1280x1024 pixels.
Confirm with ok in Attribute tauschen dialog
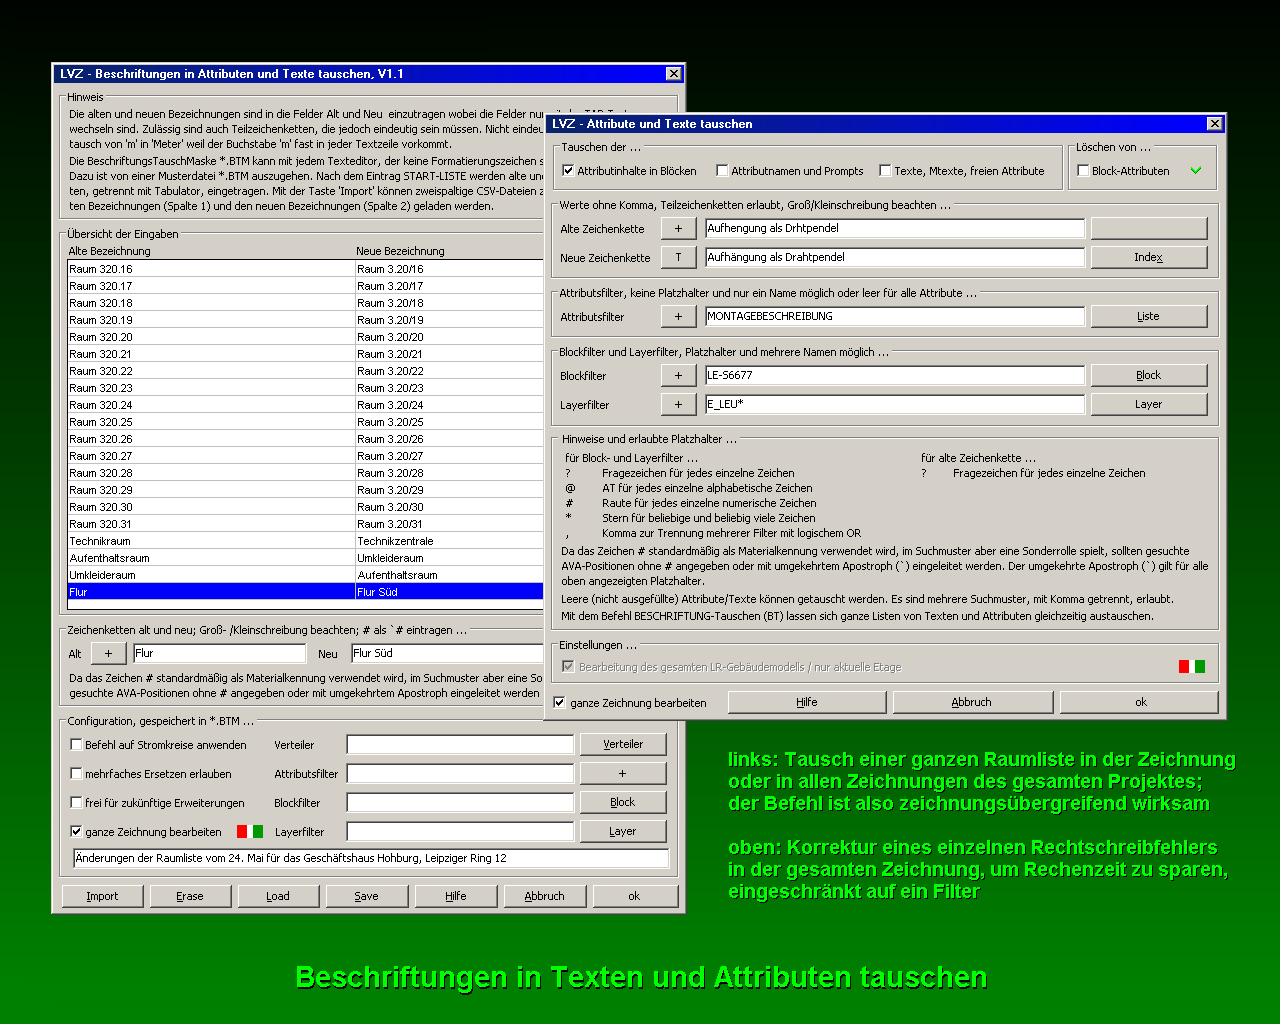[1140, 703]
